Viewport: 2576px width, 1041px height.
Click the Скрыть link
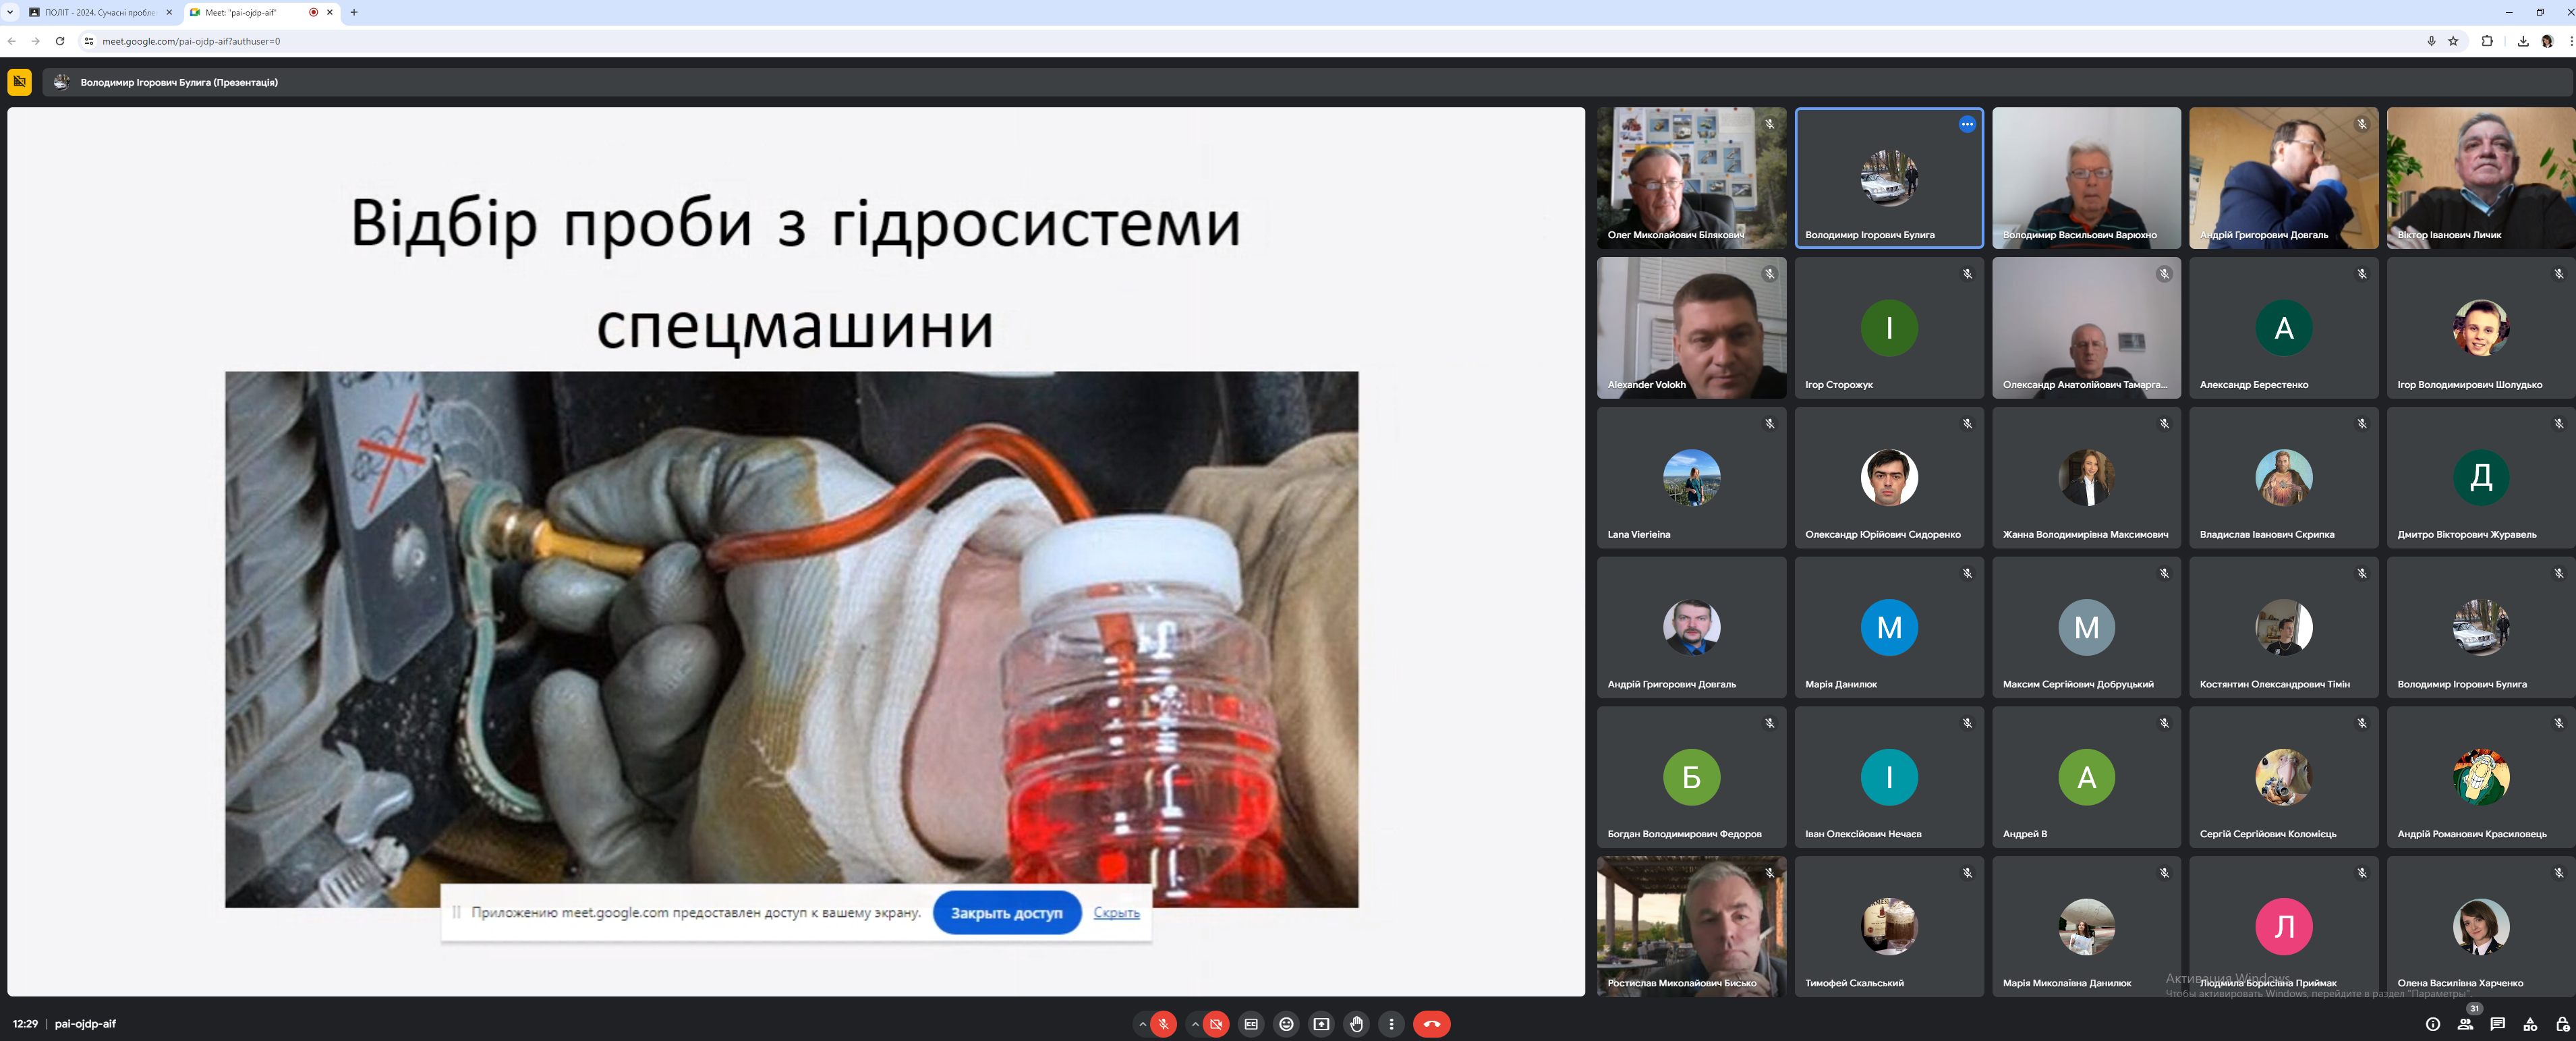coord(1116,912)
